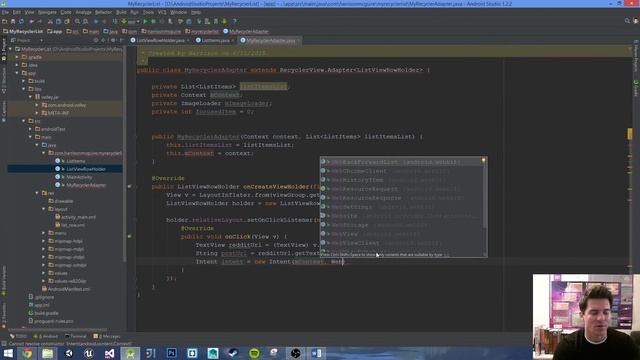Image resolution: width=640 pixels, height=360 pixels.
Task: Expand the gradle folder in project tree
Action: pos(17,57)
